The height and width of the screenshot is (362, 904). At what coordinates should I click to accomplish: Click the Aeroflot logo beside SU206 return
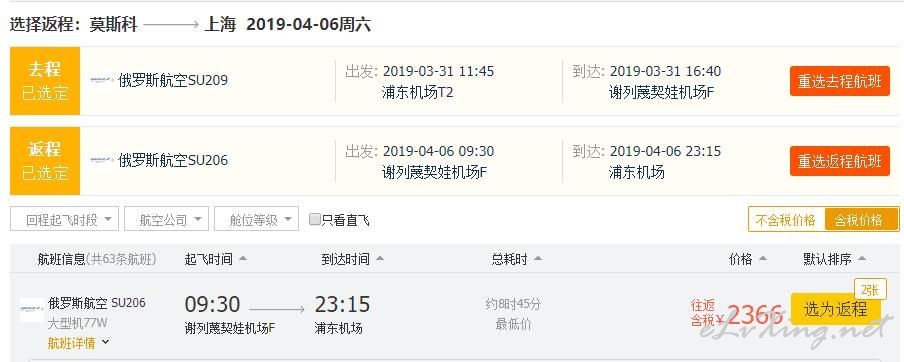pyautogui.click(x=102, y=160)
